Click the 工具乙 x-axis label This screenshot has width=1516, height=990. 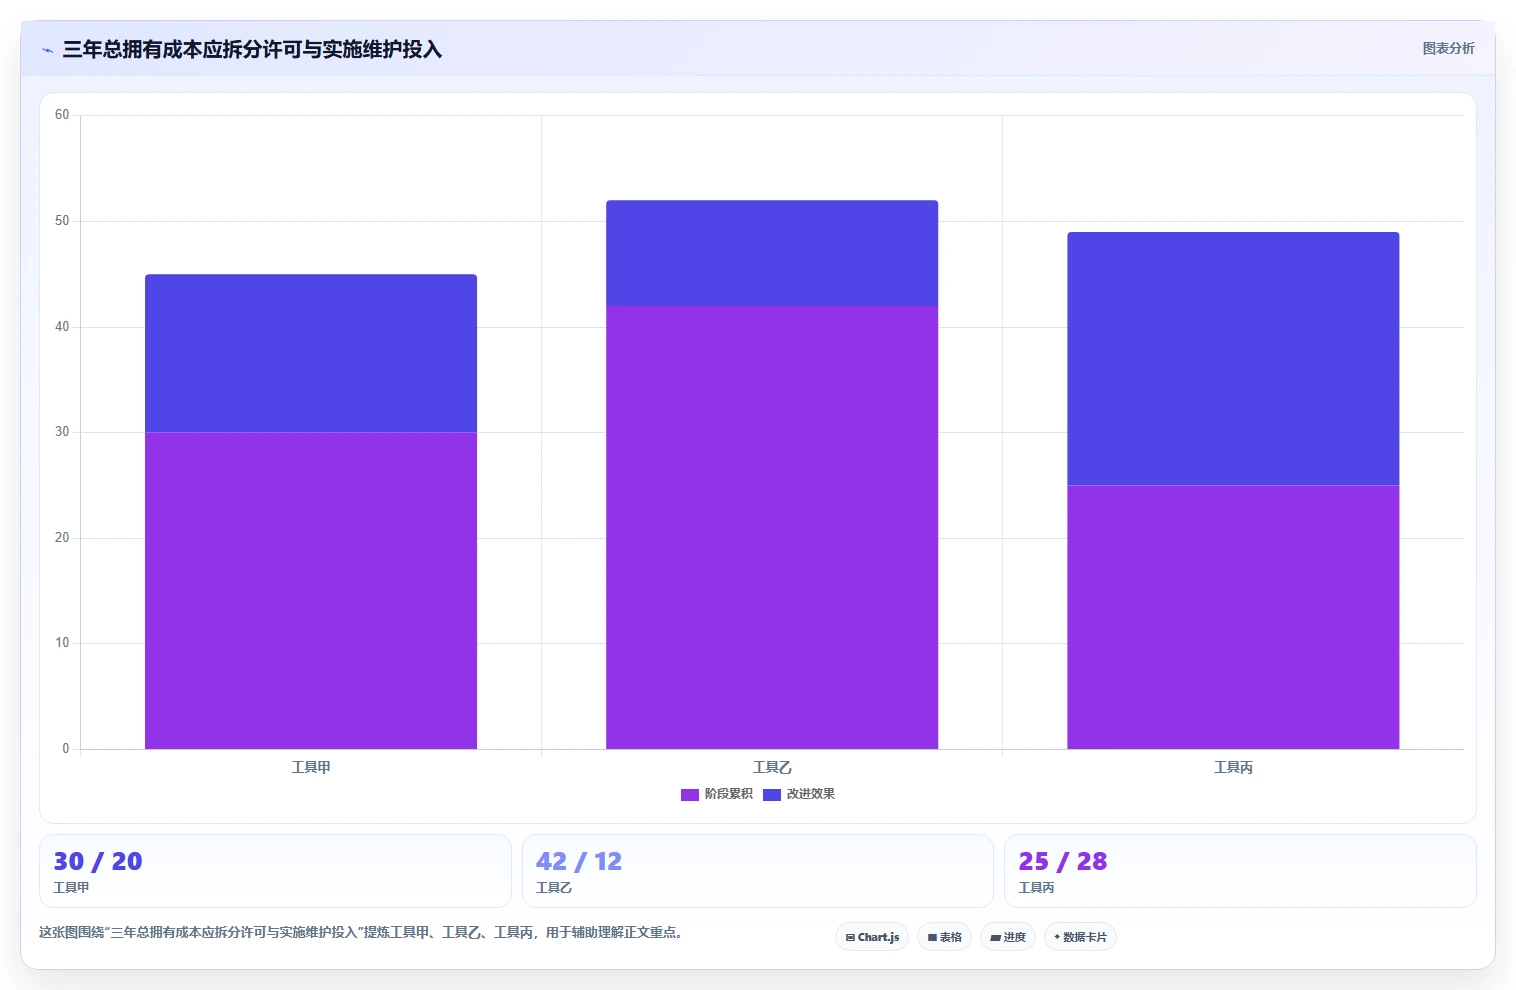pos(772,768)
